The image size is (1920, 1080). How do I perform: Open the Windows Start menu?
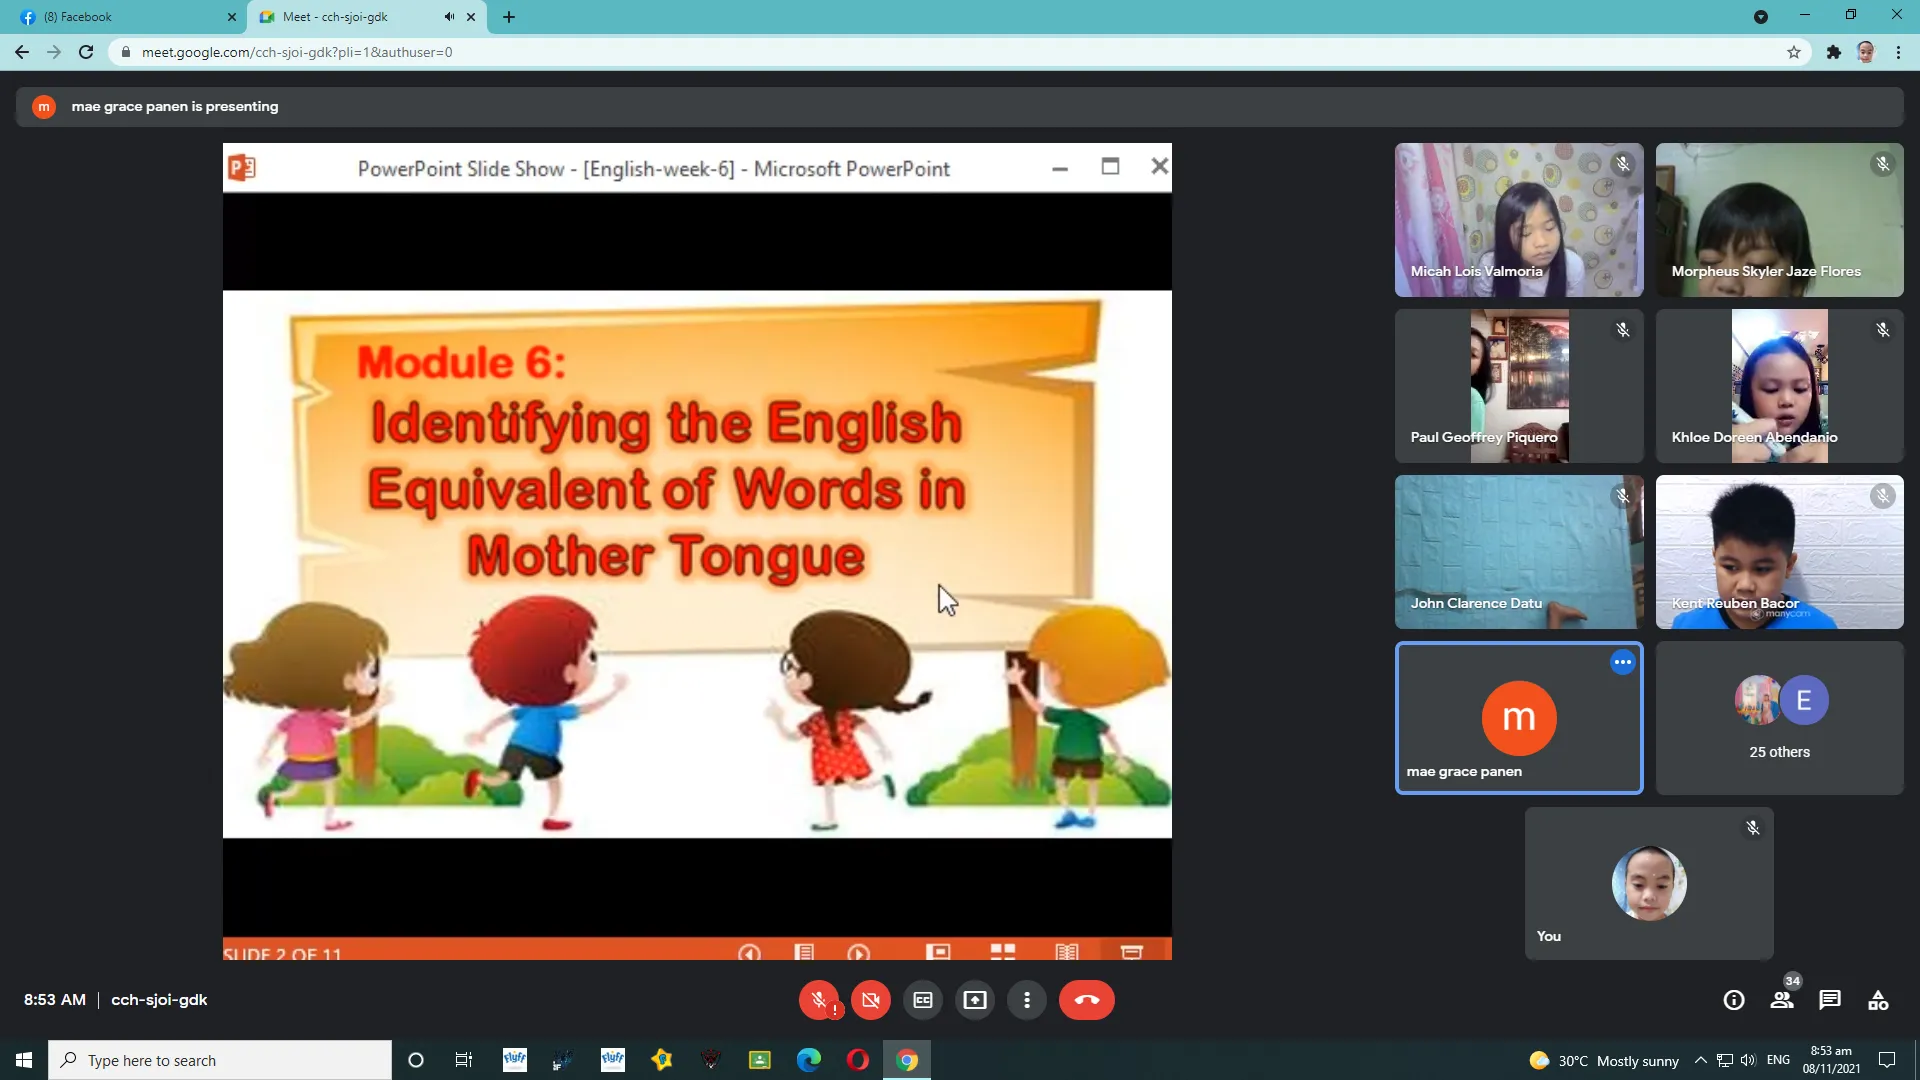pyautogui.click(x=24, y=1060)
